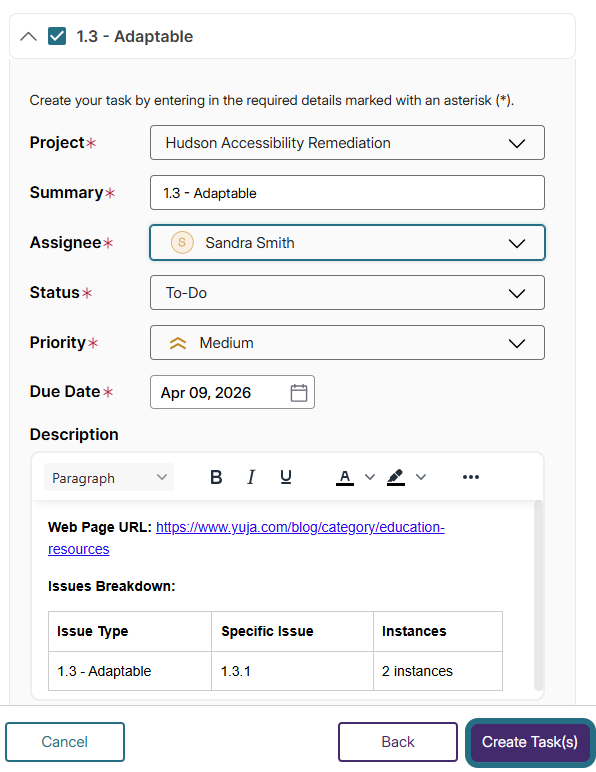Screen dimensions: 596x772
Task: Open more editor options ellipsis
Action: point(471,477)
